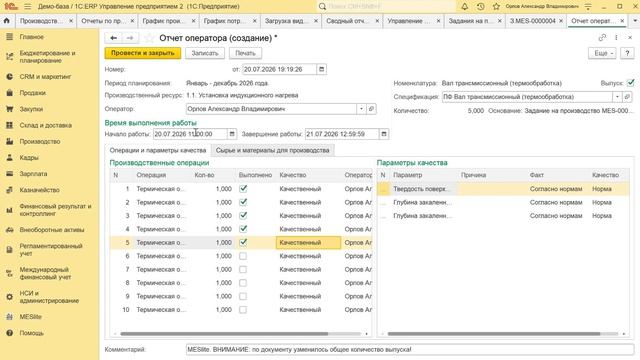Click operations table horizontal scrollbar

(224, 334)
